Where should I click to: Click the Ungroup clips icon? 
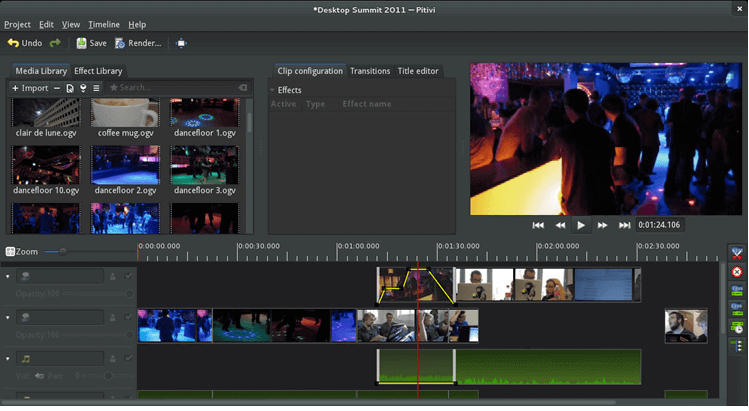click(737, 309)
